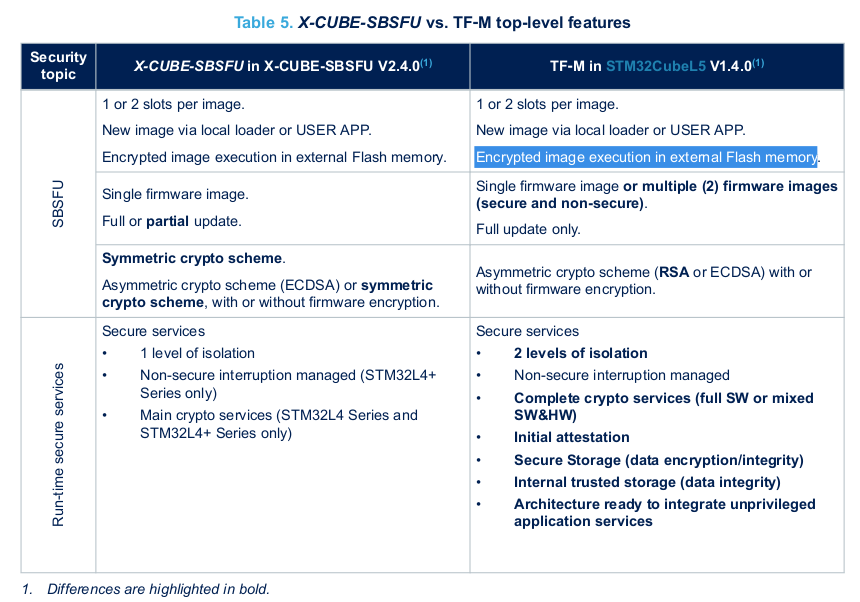This screenshot has width=860, height=602.
Task: Open the STM32CubeL5 hyperlink in header
Action: click(x=655, y=66)
